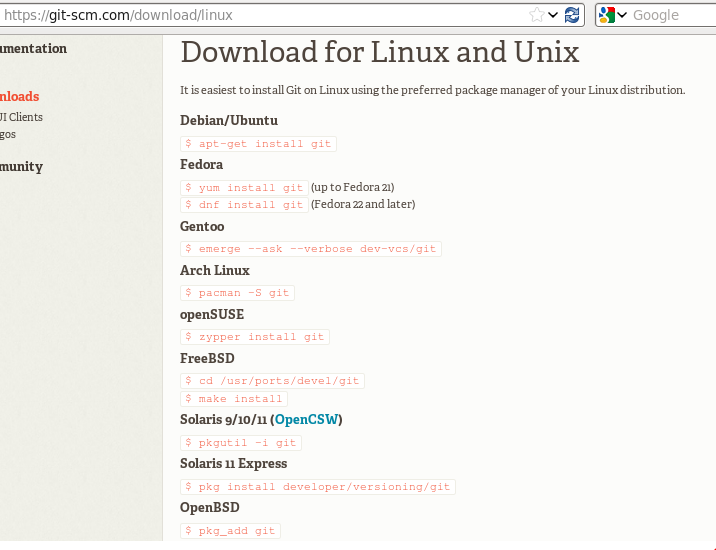
Task: Click the 'It is easiest to install Git' paragraph
Action: point(432,90)
